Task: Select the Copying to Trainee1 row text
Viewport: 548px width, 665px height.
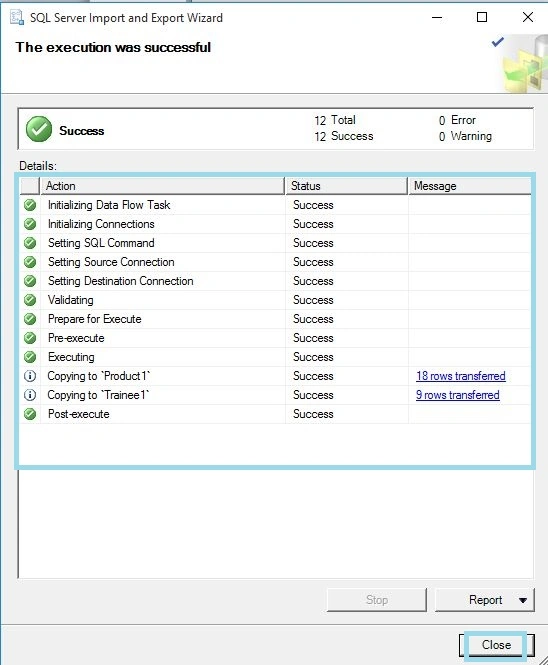Action: point(98,395)
